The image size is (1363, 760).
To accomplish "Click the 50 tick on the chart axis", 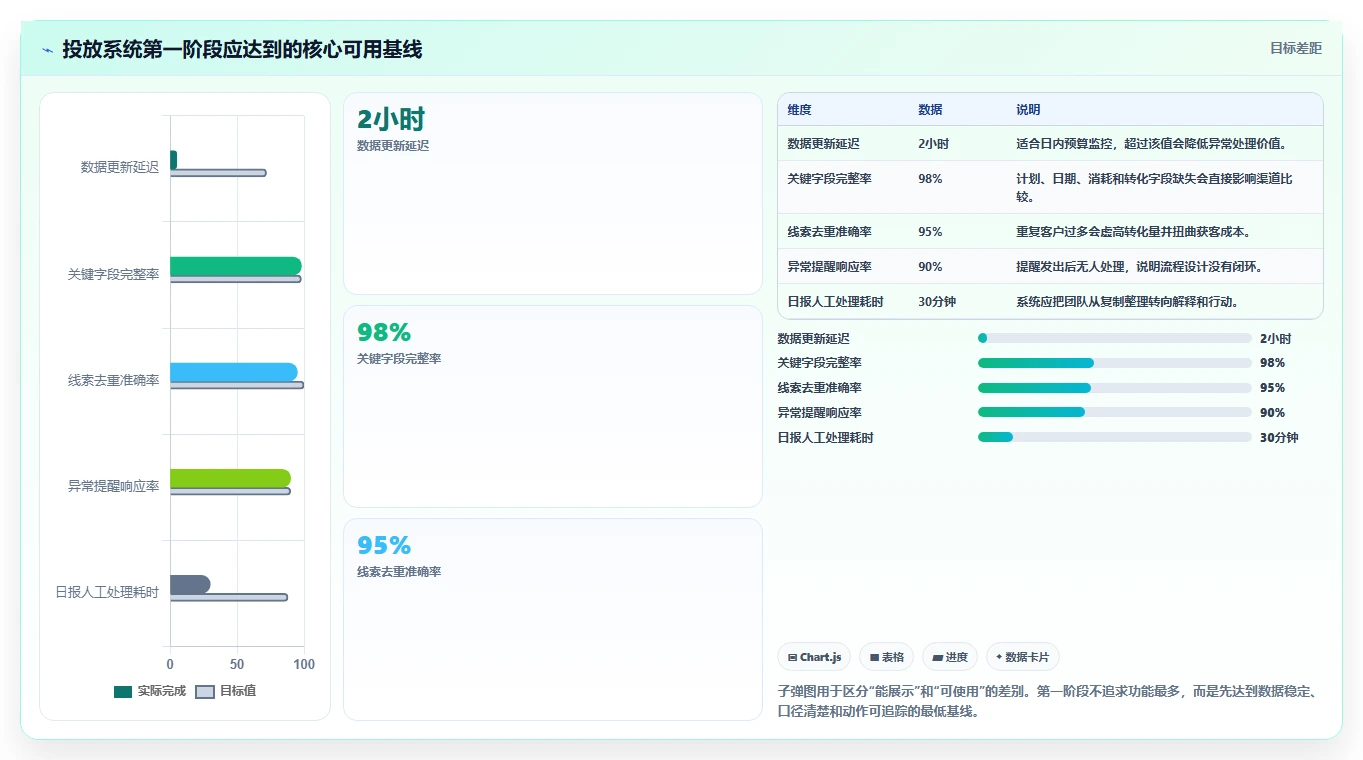I will (x=237, y=664).
